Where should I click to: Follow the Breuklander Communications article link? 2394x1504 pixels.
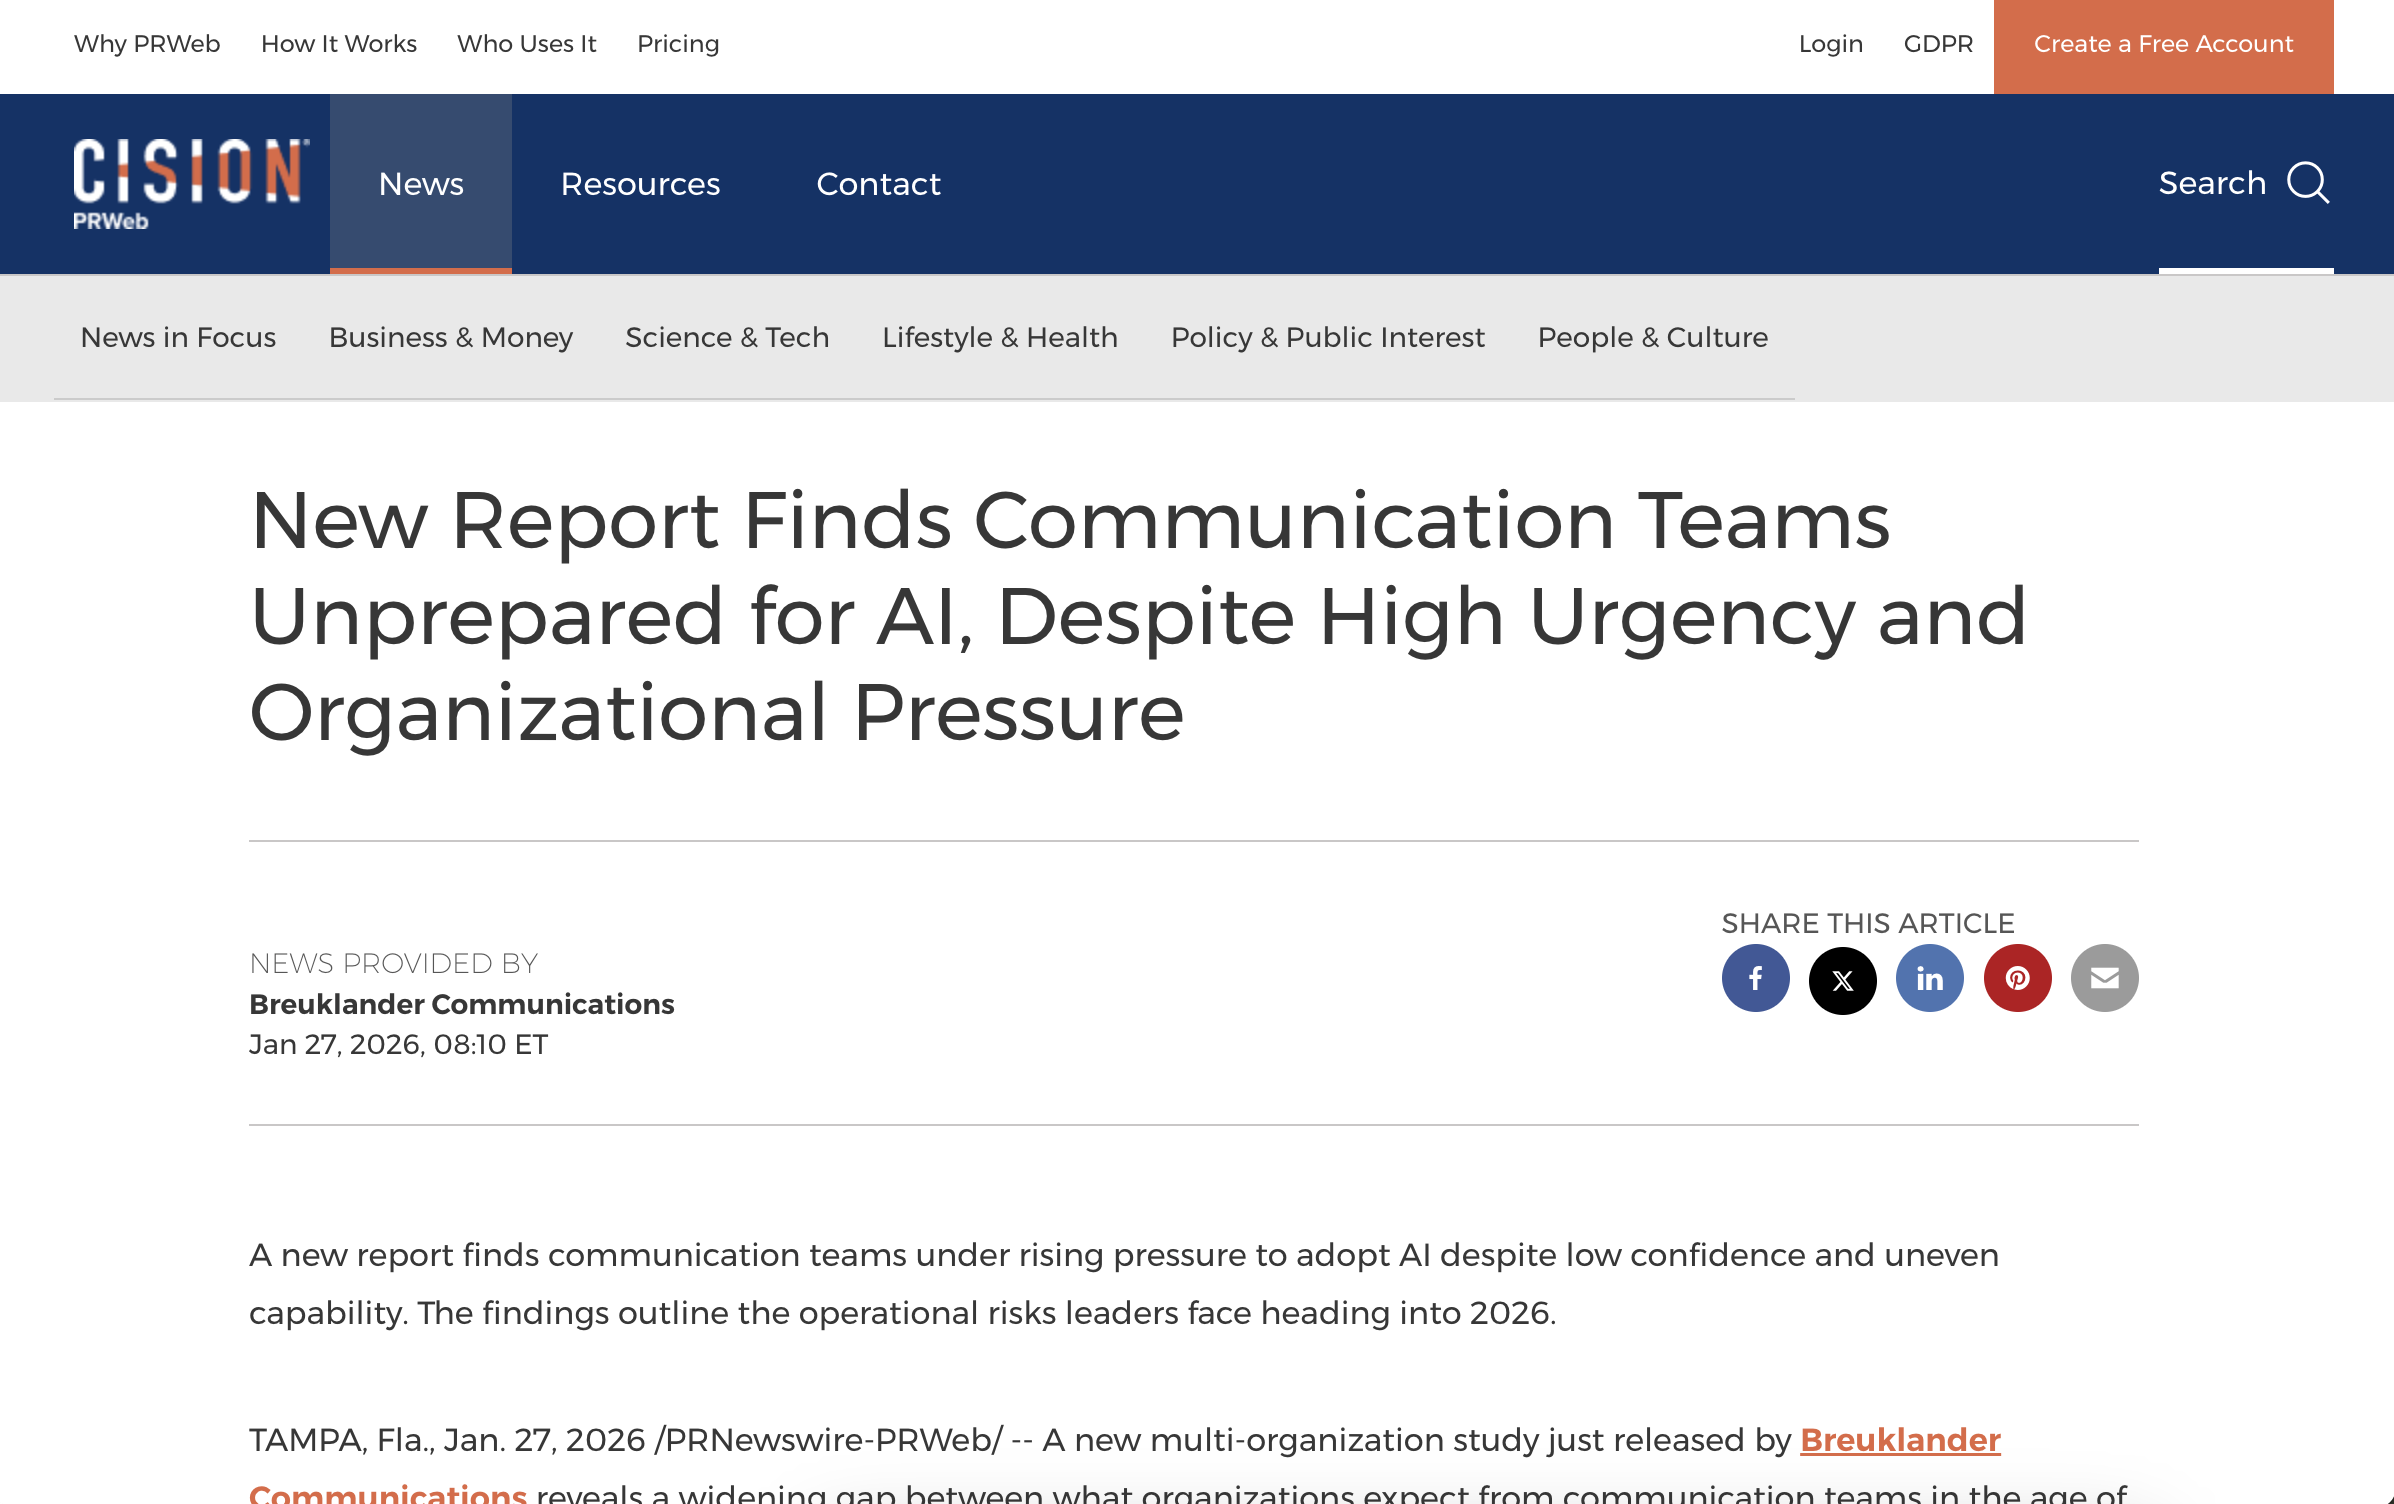pos(1898,1441)
